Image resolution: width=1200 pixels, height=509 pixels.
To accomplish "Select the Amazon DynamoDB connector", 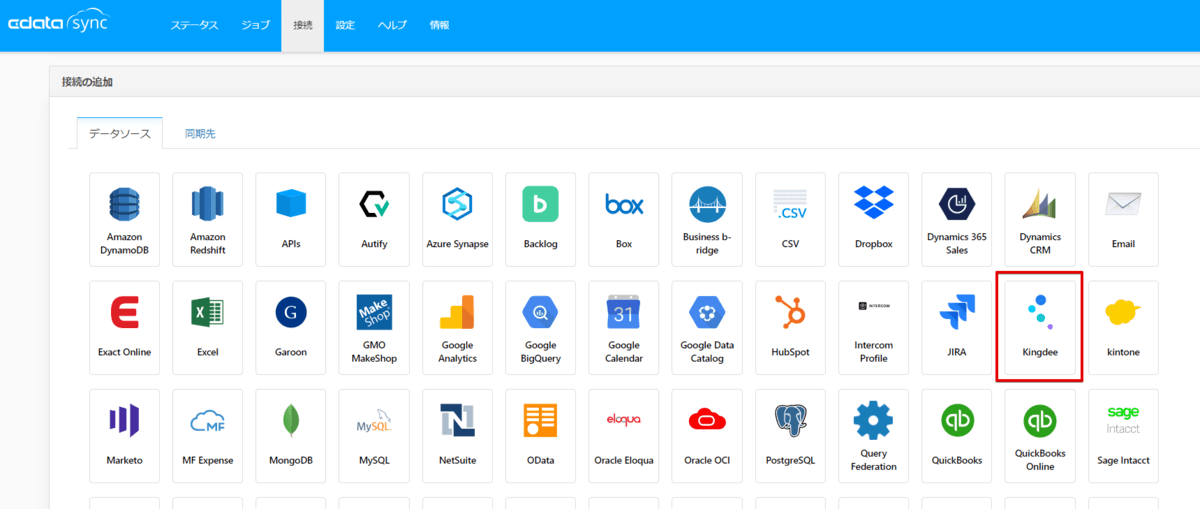I will (x=124, y=219).
